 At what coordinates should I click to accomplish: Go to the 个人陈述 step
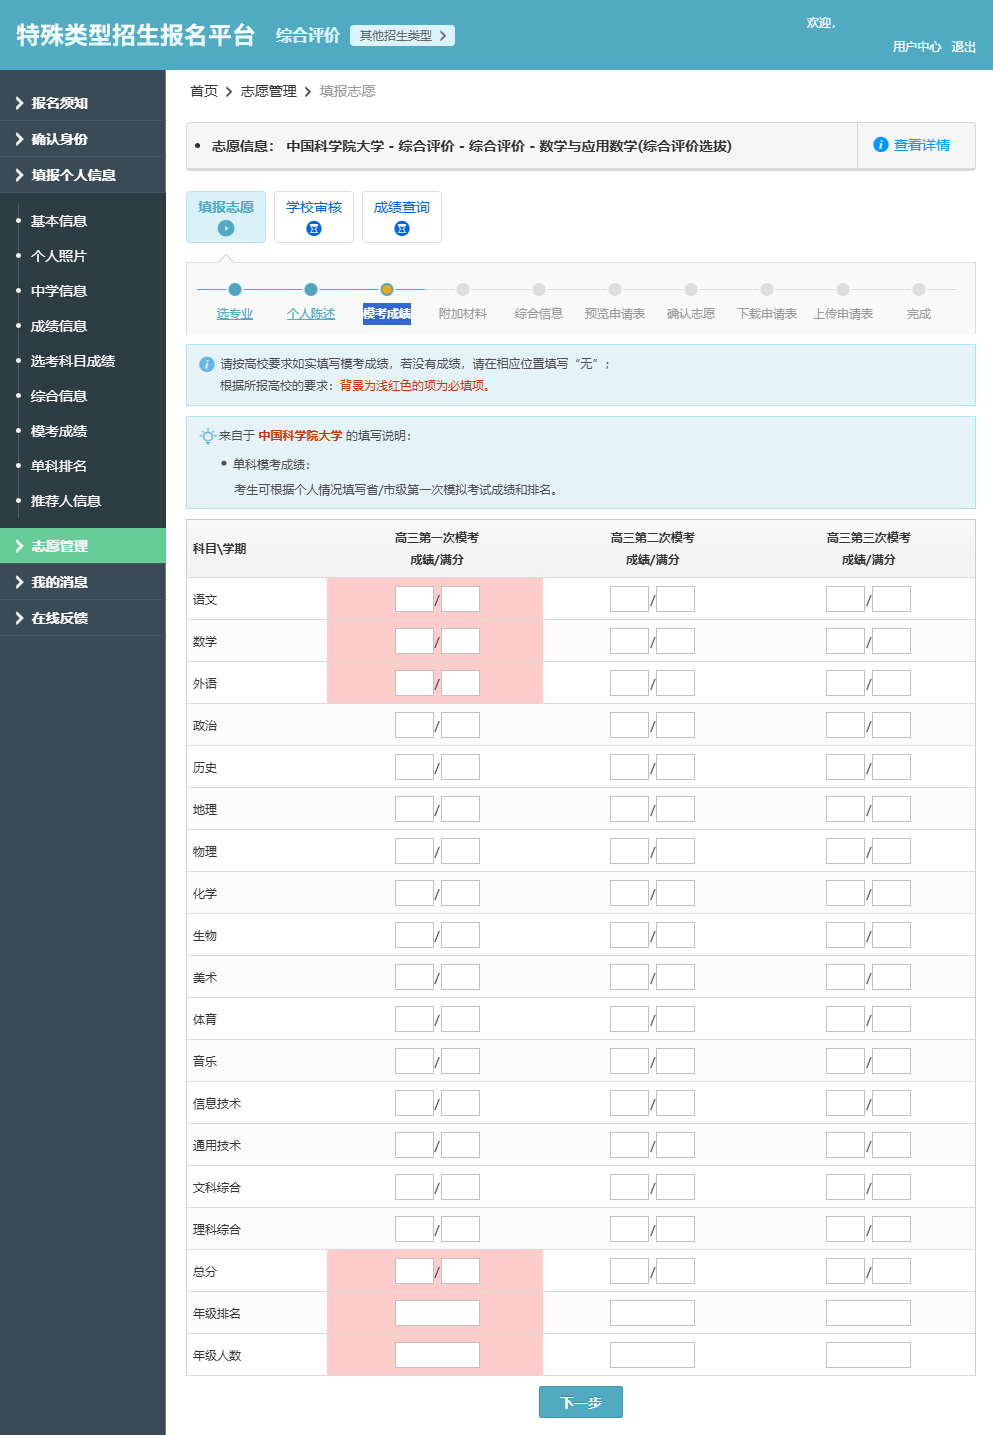311,313
